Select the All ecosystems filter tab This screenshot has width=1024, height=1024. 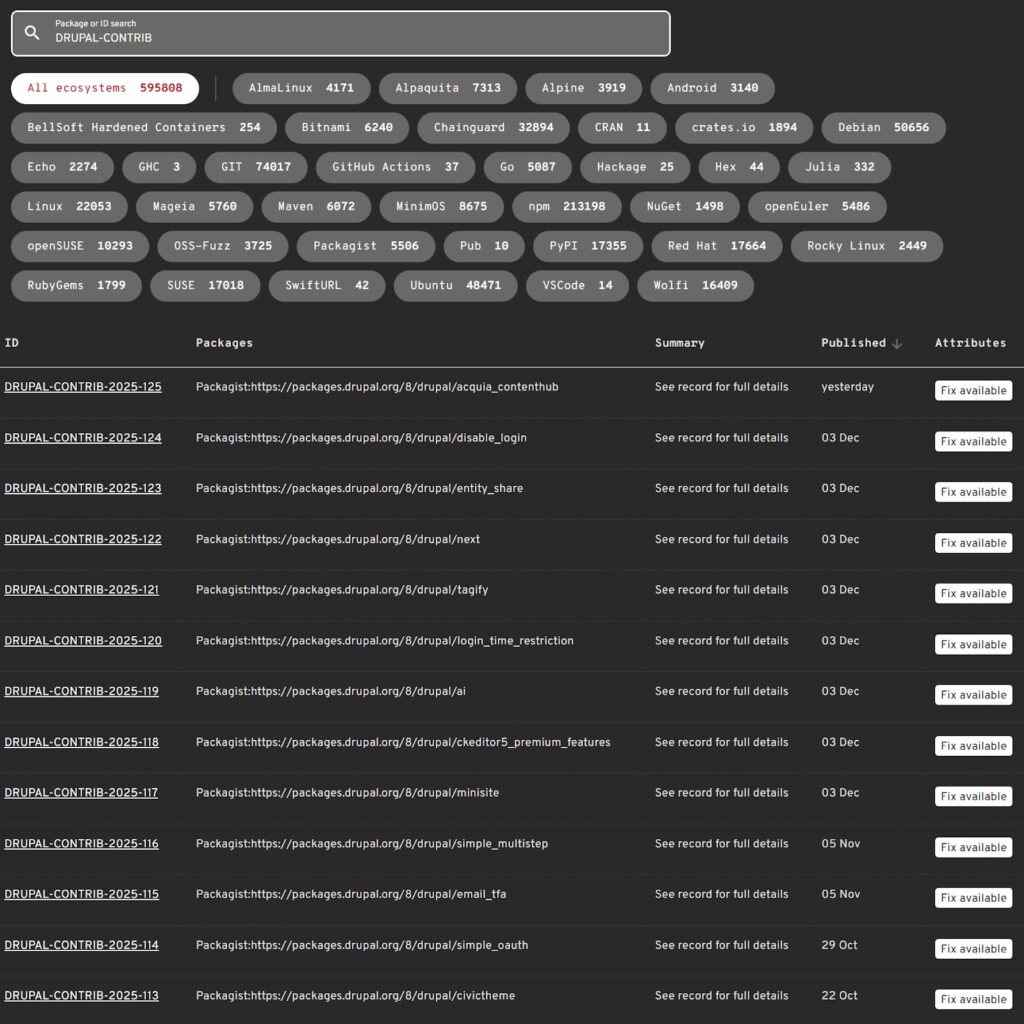(x=104, y=88)
